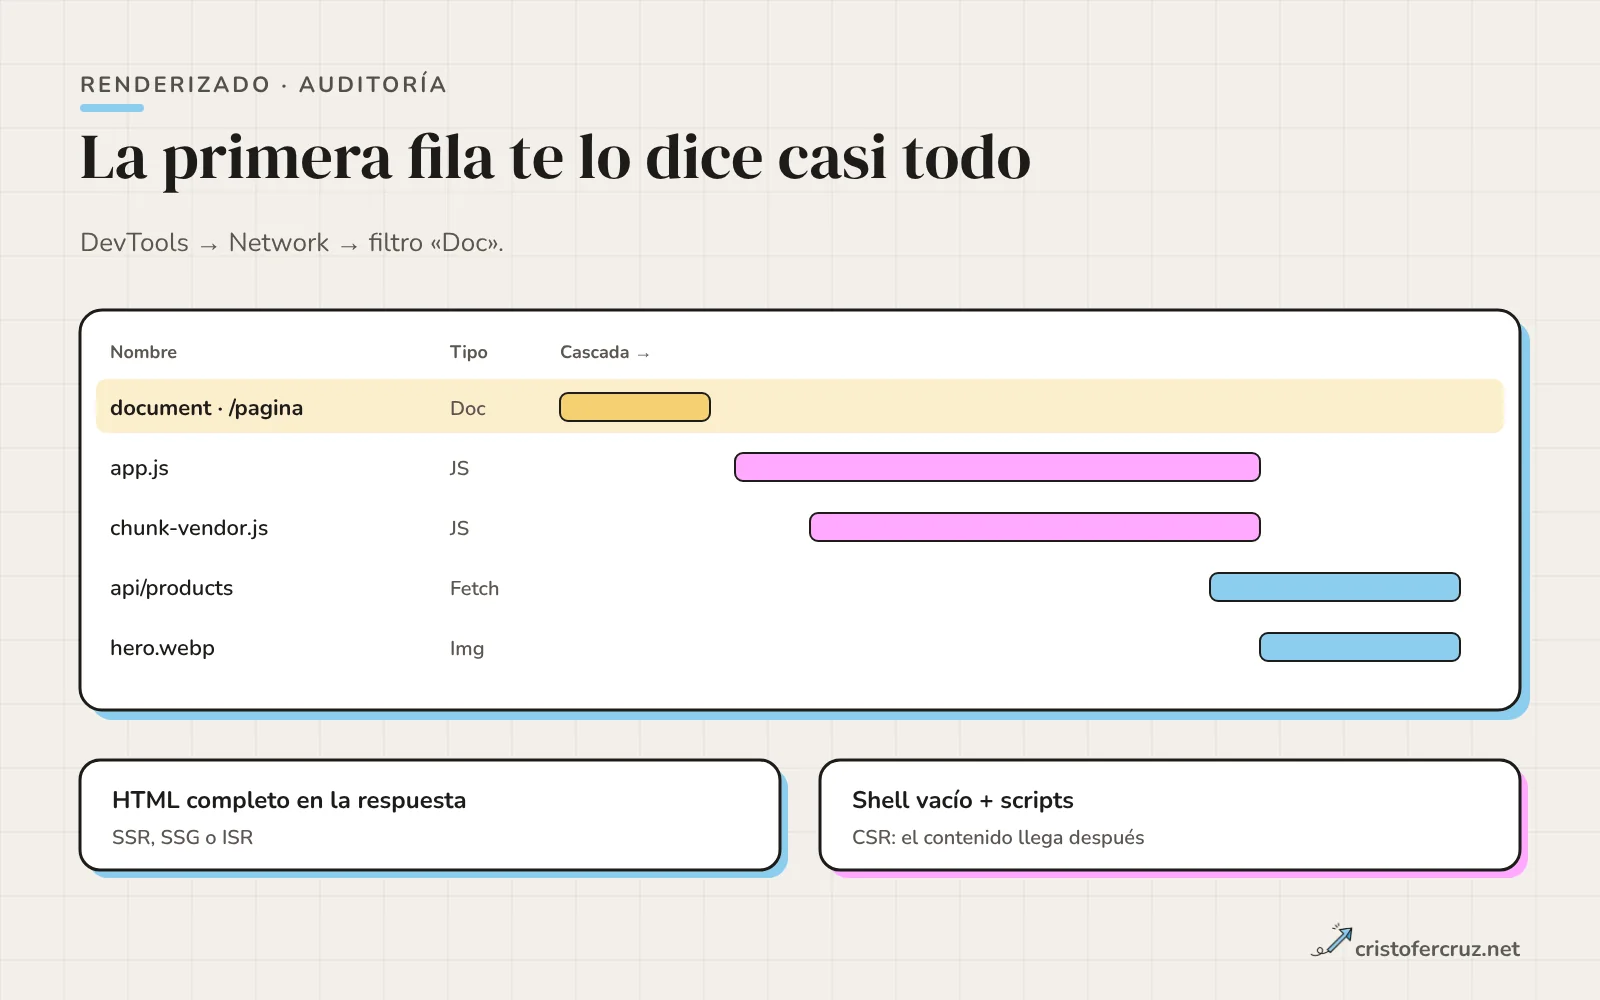Click the 'Shell vacío + scripts' card title
Screen dimensions: 1600x1000
tap(962, 800)
